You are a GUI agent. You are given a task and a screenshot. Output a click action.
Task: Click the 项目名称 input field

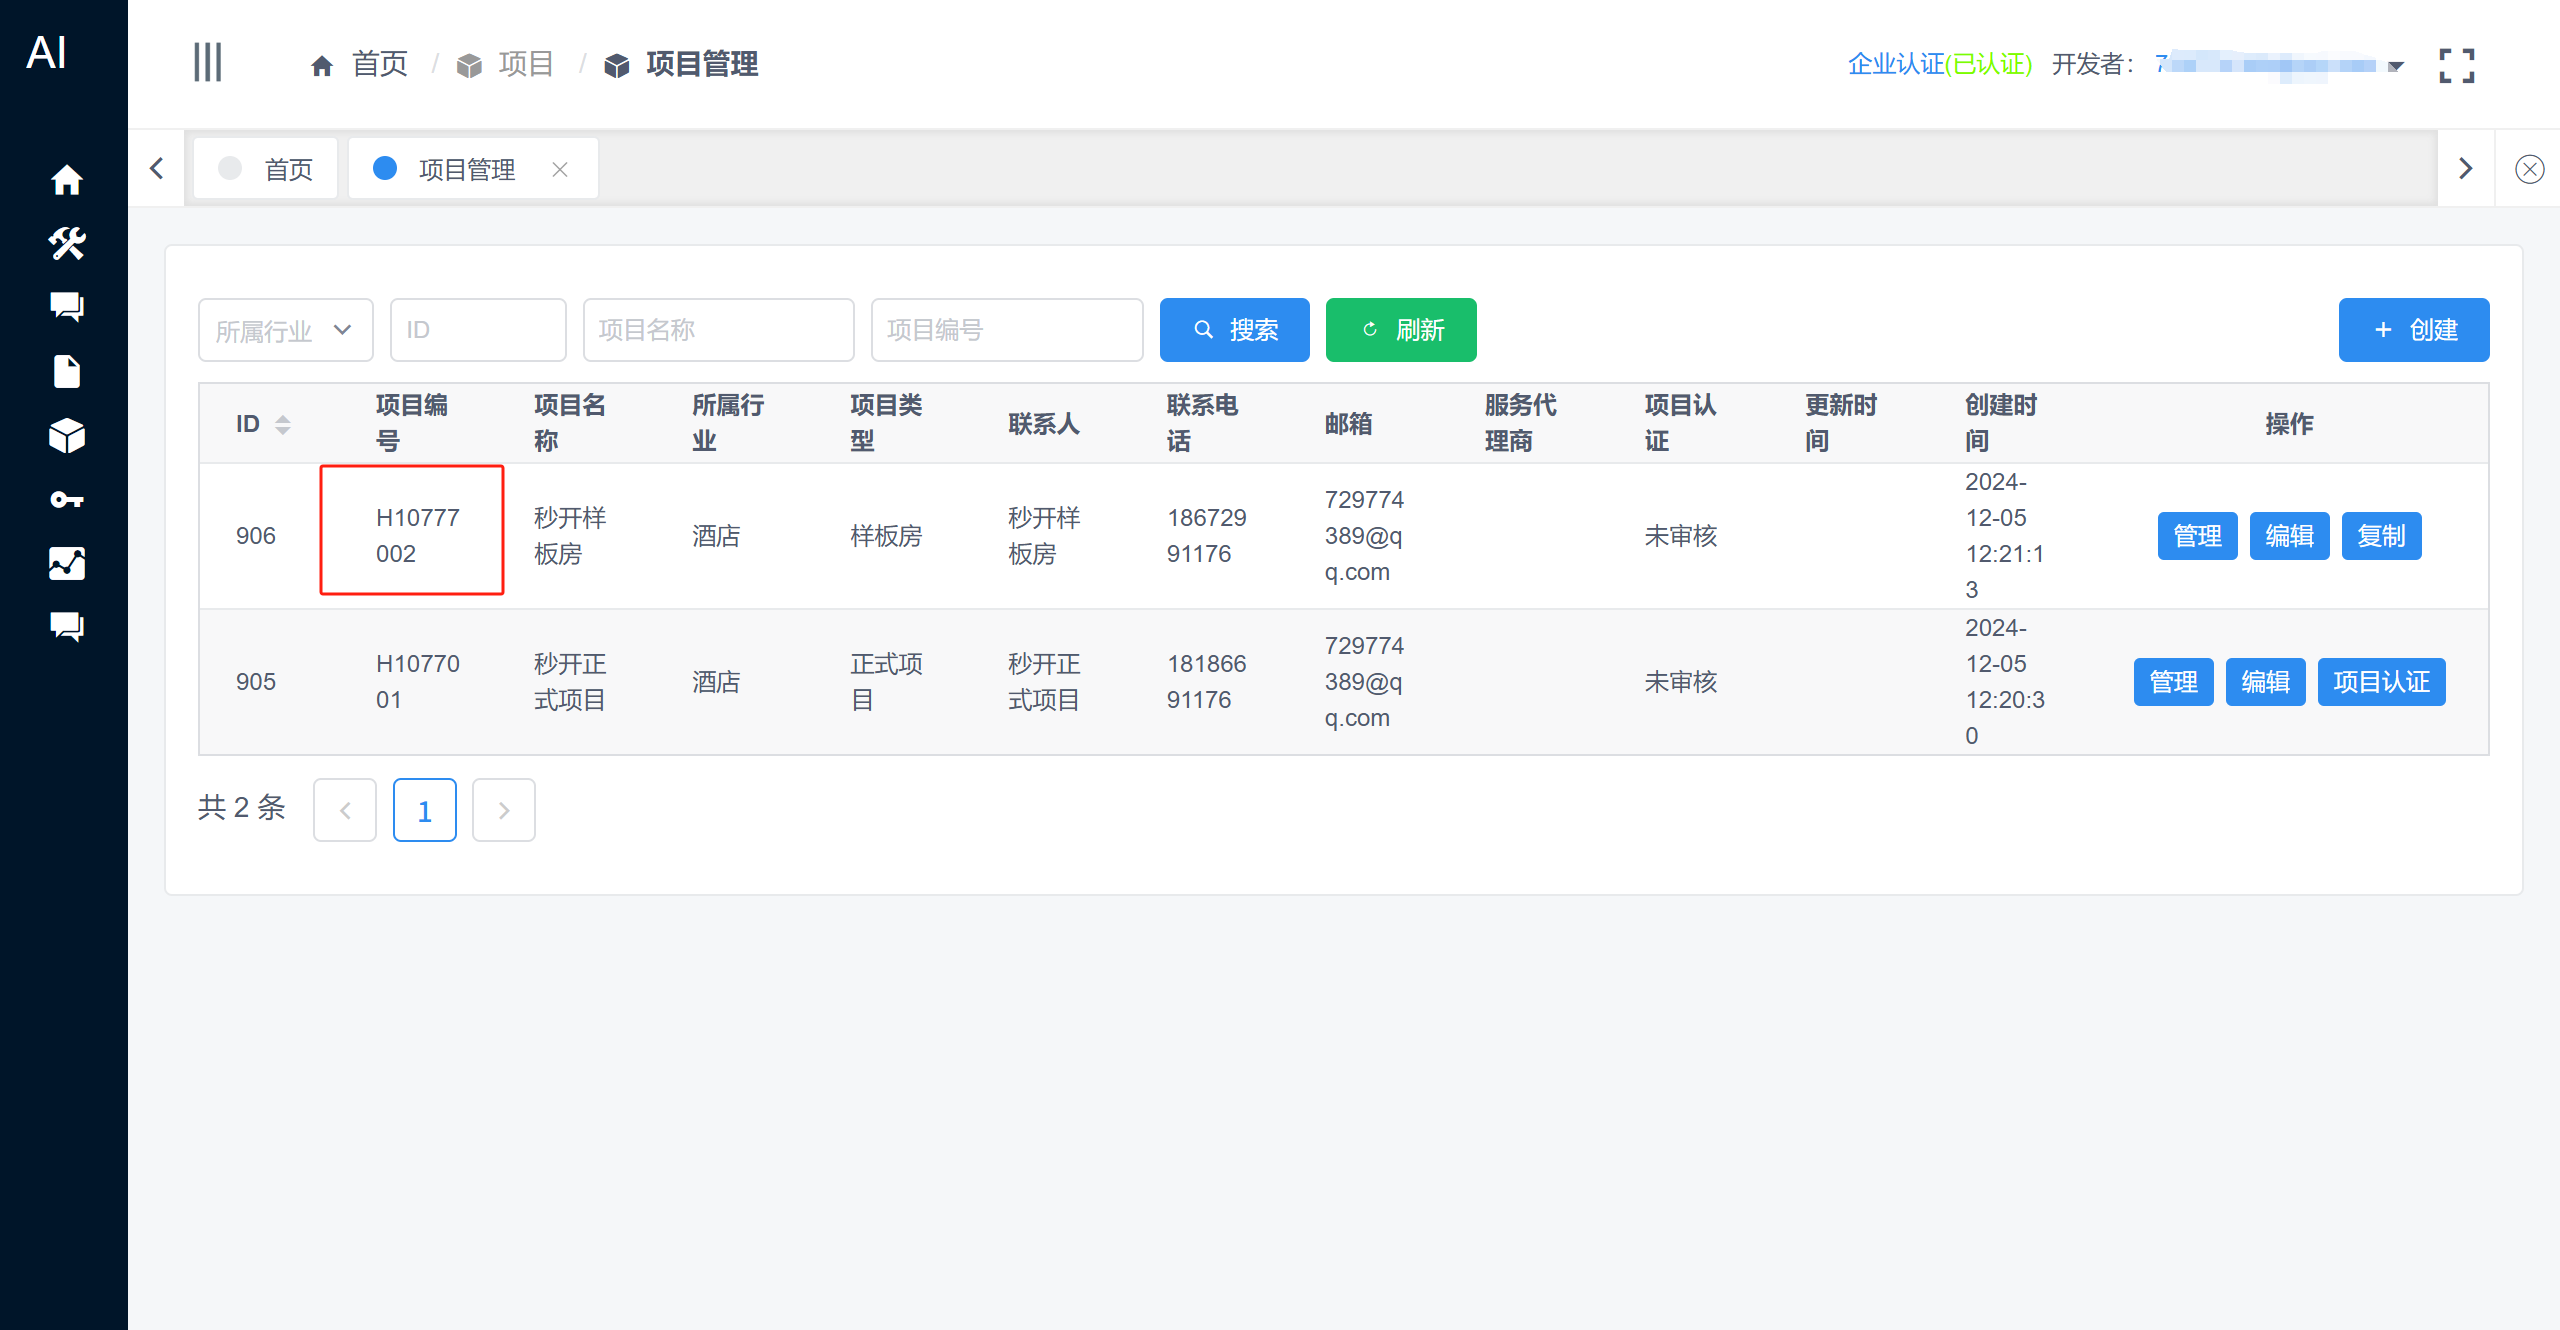pyautogui.click(x=718, y=330)
